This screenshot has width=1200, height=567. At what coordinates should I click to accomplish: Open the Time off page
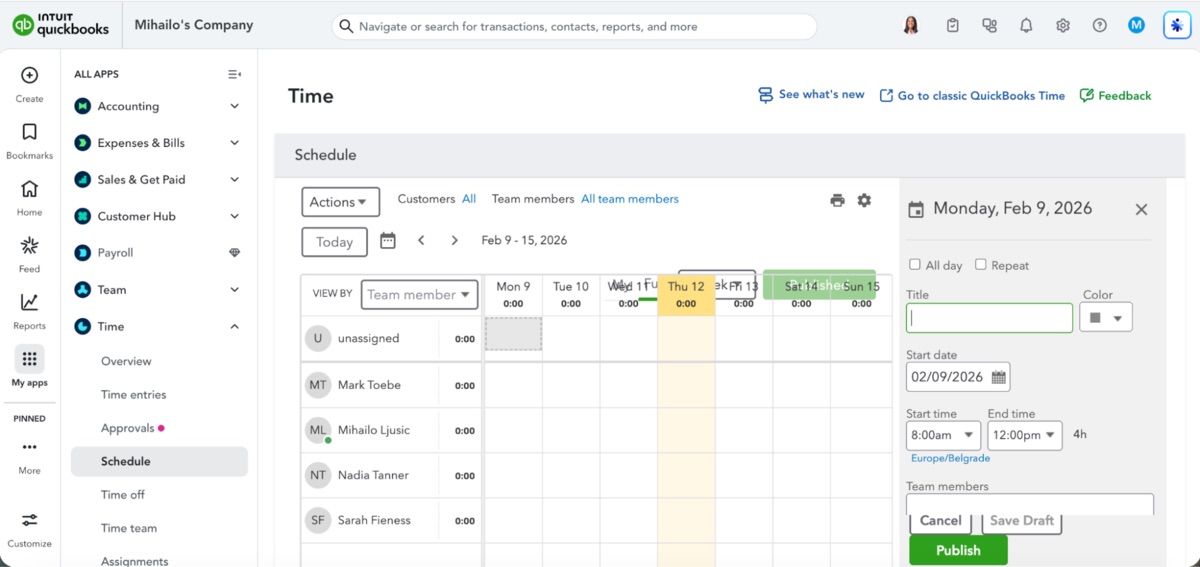click(123, 495)
